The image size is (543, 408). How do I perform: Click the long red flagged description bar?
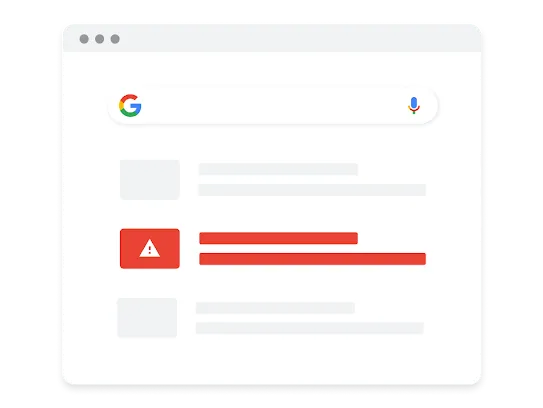[312, 259]
